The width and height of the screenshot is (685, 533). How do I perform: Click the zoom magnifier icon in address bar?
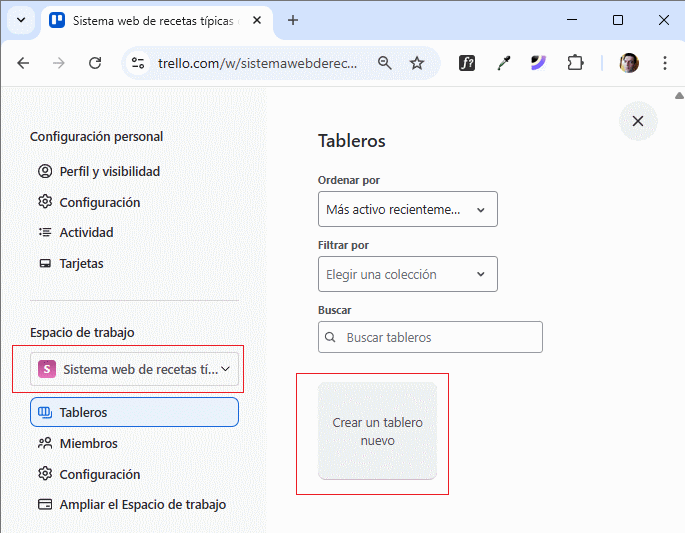385,63
